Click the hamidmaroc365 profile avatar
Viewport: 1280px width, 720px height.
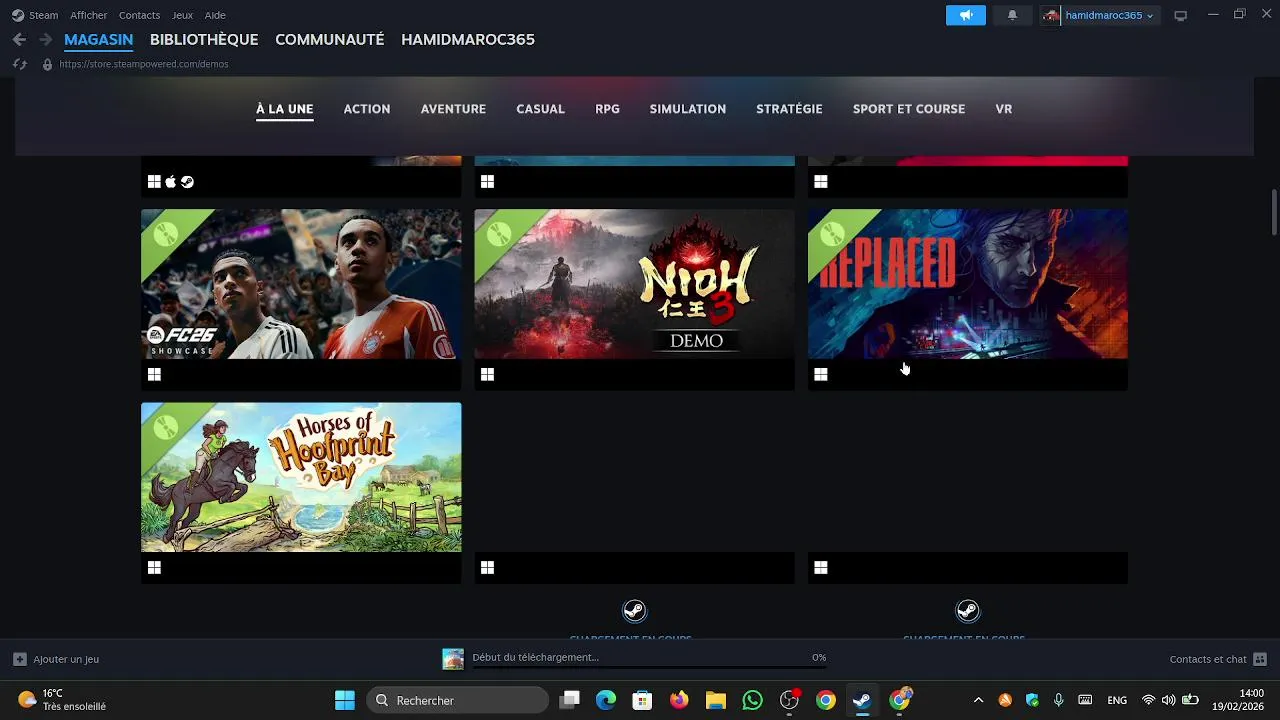[1050, 15]
